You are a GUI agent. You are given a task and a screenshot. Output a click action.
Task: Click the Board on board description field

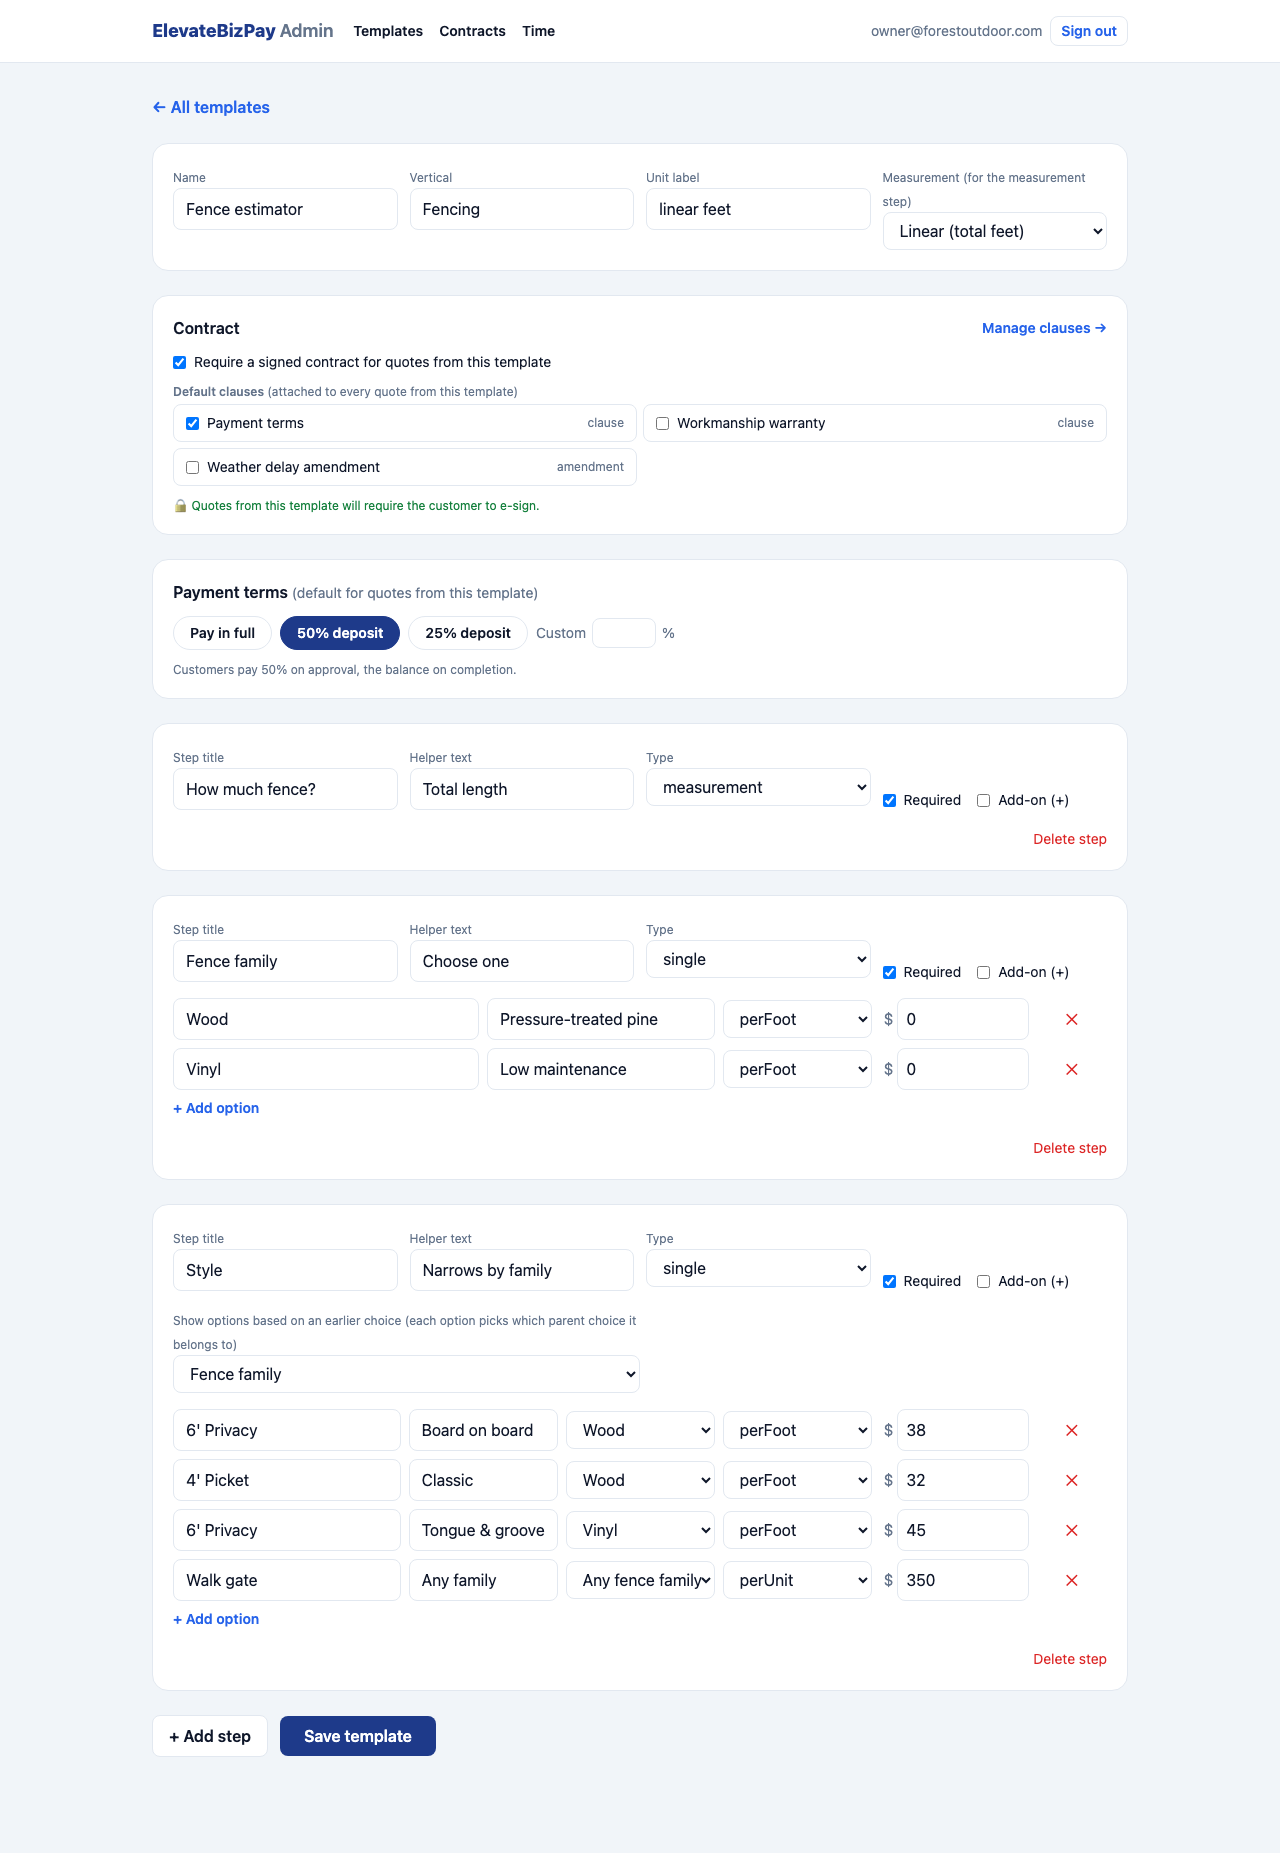coord(483,1430)
